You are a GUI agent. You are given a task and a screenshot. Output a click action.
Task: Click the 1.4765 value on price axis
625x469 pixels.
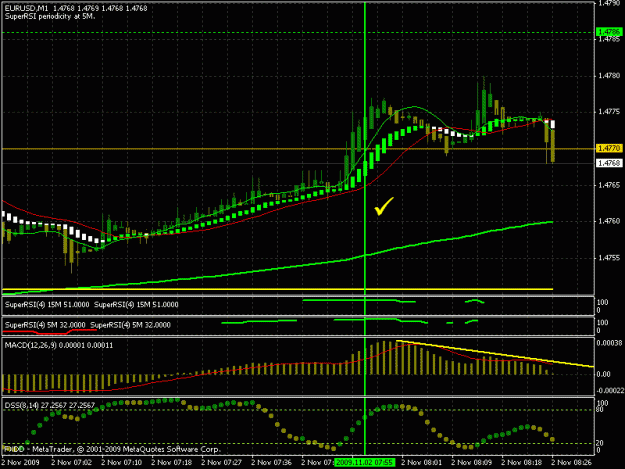(609, 185)
